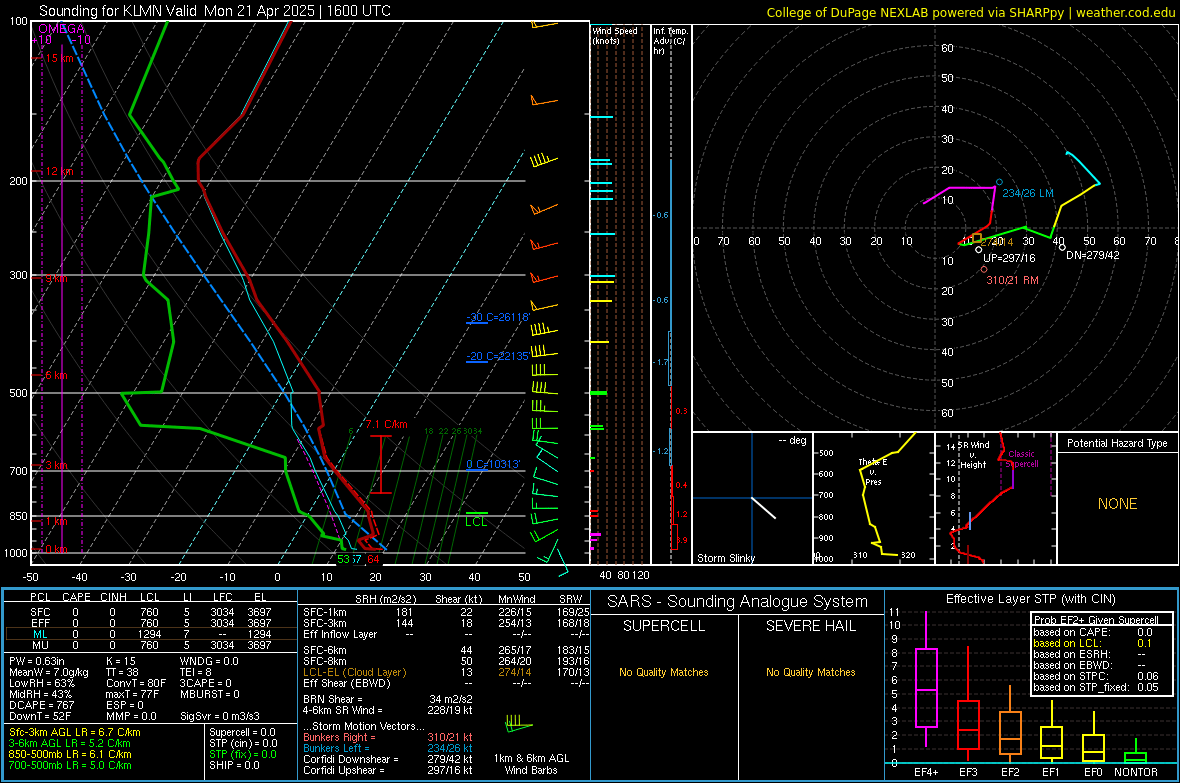Click the SHIP = 0.0 value
The image size is (1180, 783).
coord(234,765)
